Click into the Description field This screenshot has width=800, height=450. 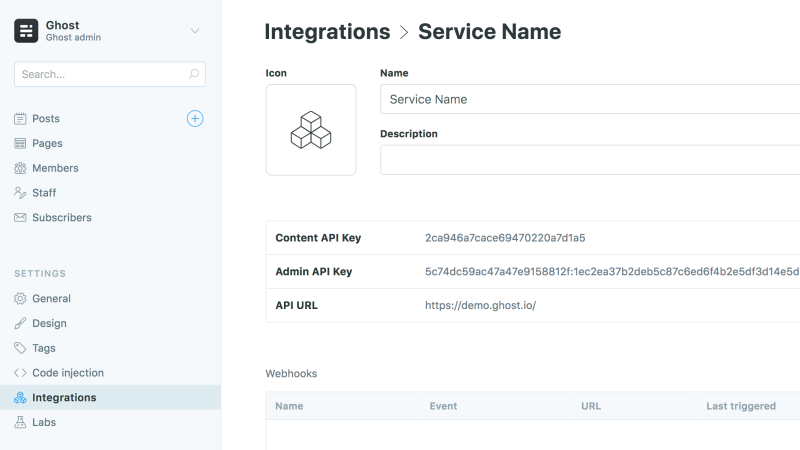click(590, 160)
